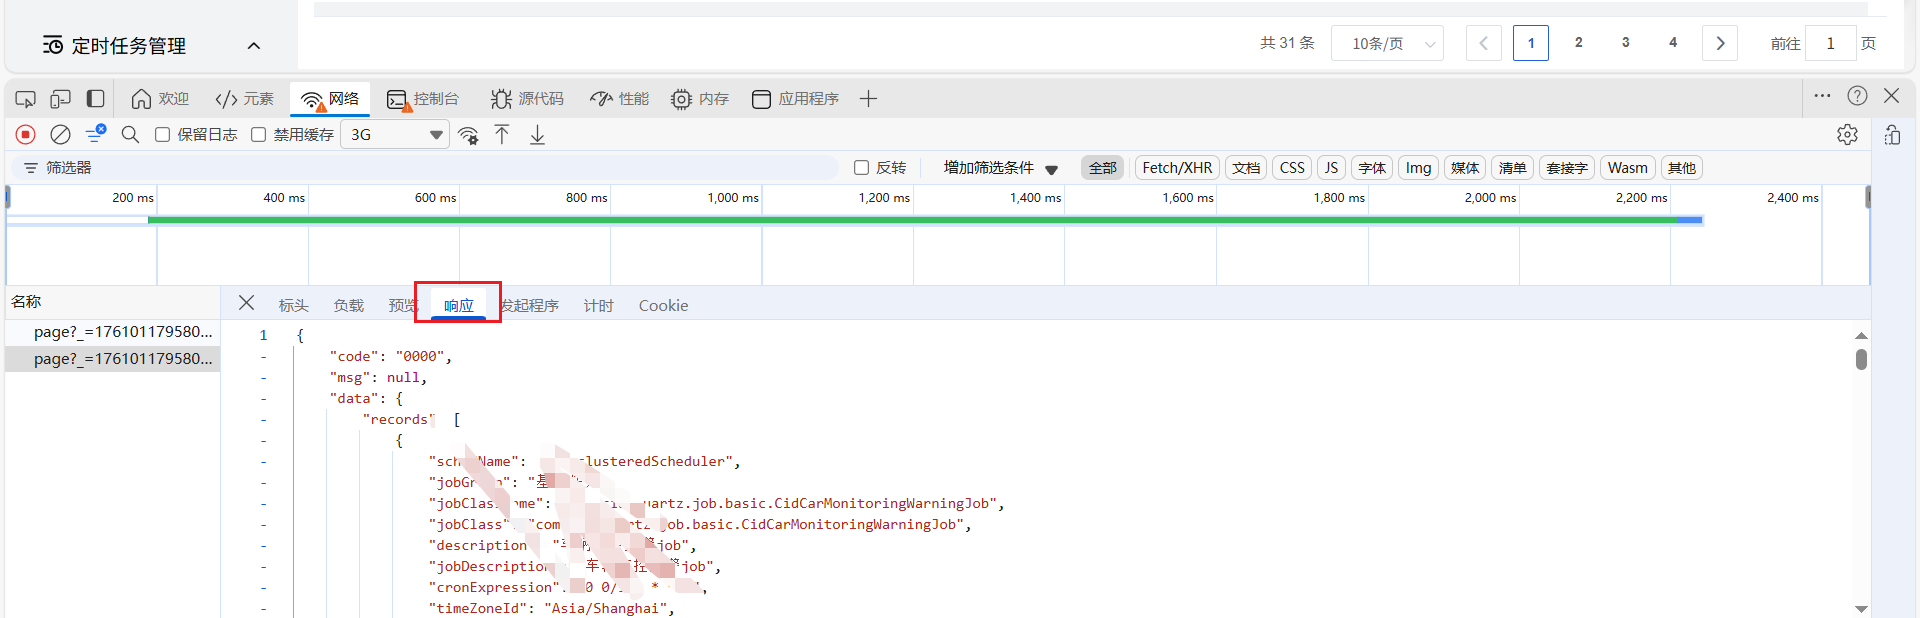Go to page 2
Image resolution: width=1920 pixels, height=618 pixels.
[1578, 43]
